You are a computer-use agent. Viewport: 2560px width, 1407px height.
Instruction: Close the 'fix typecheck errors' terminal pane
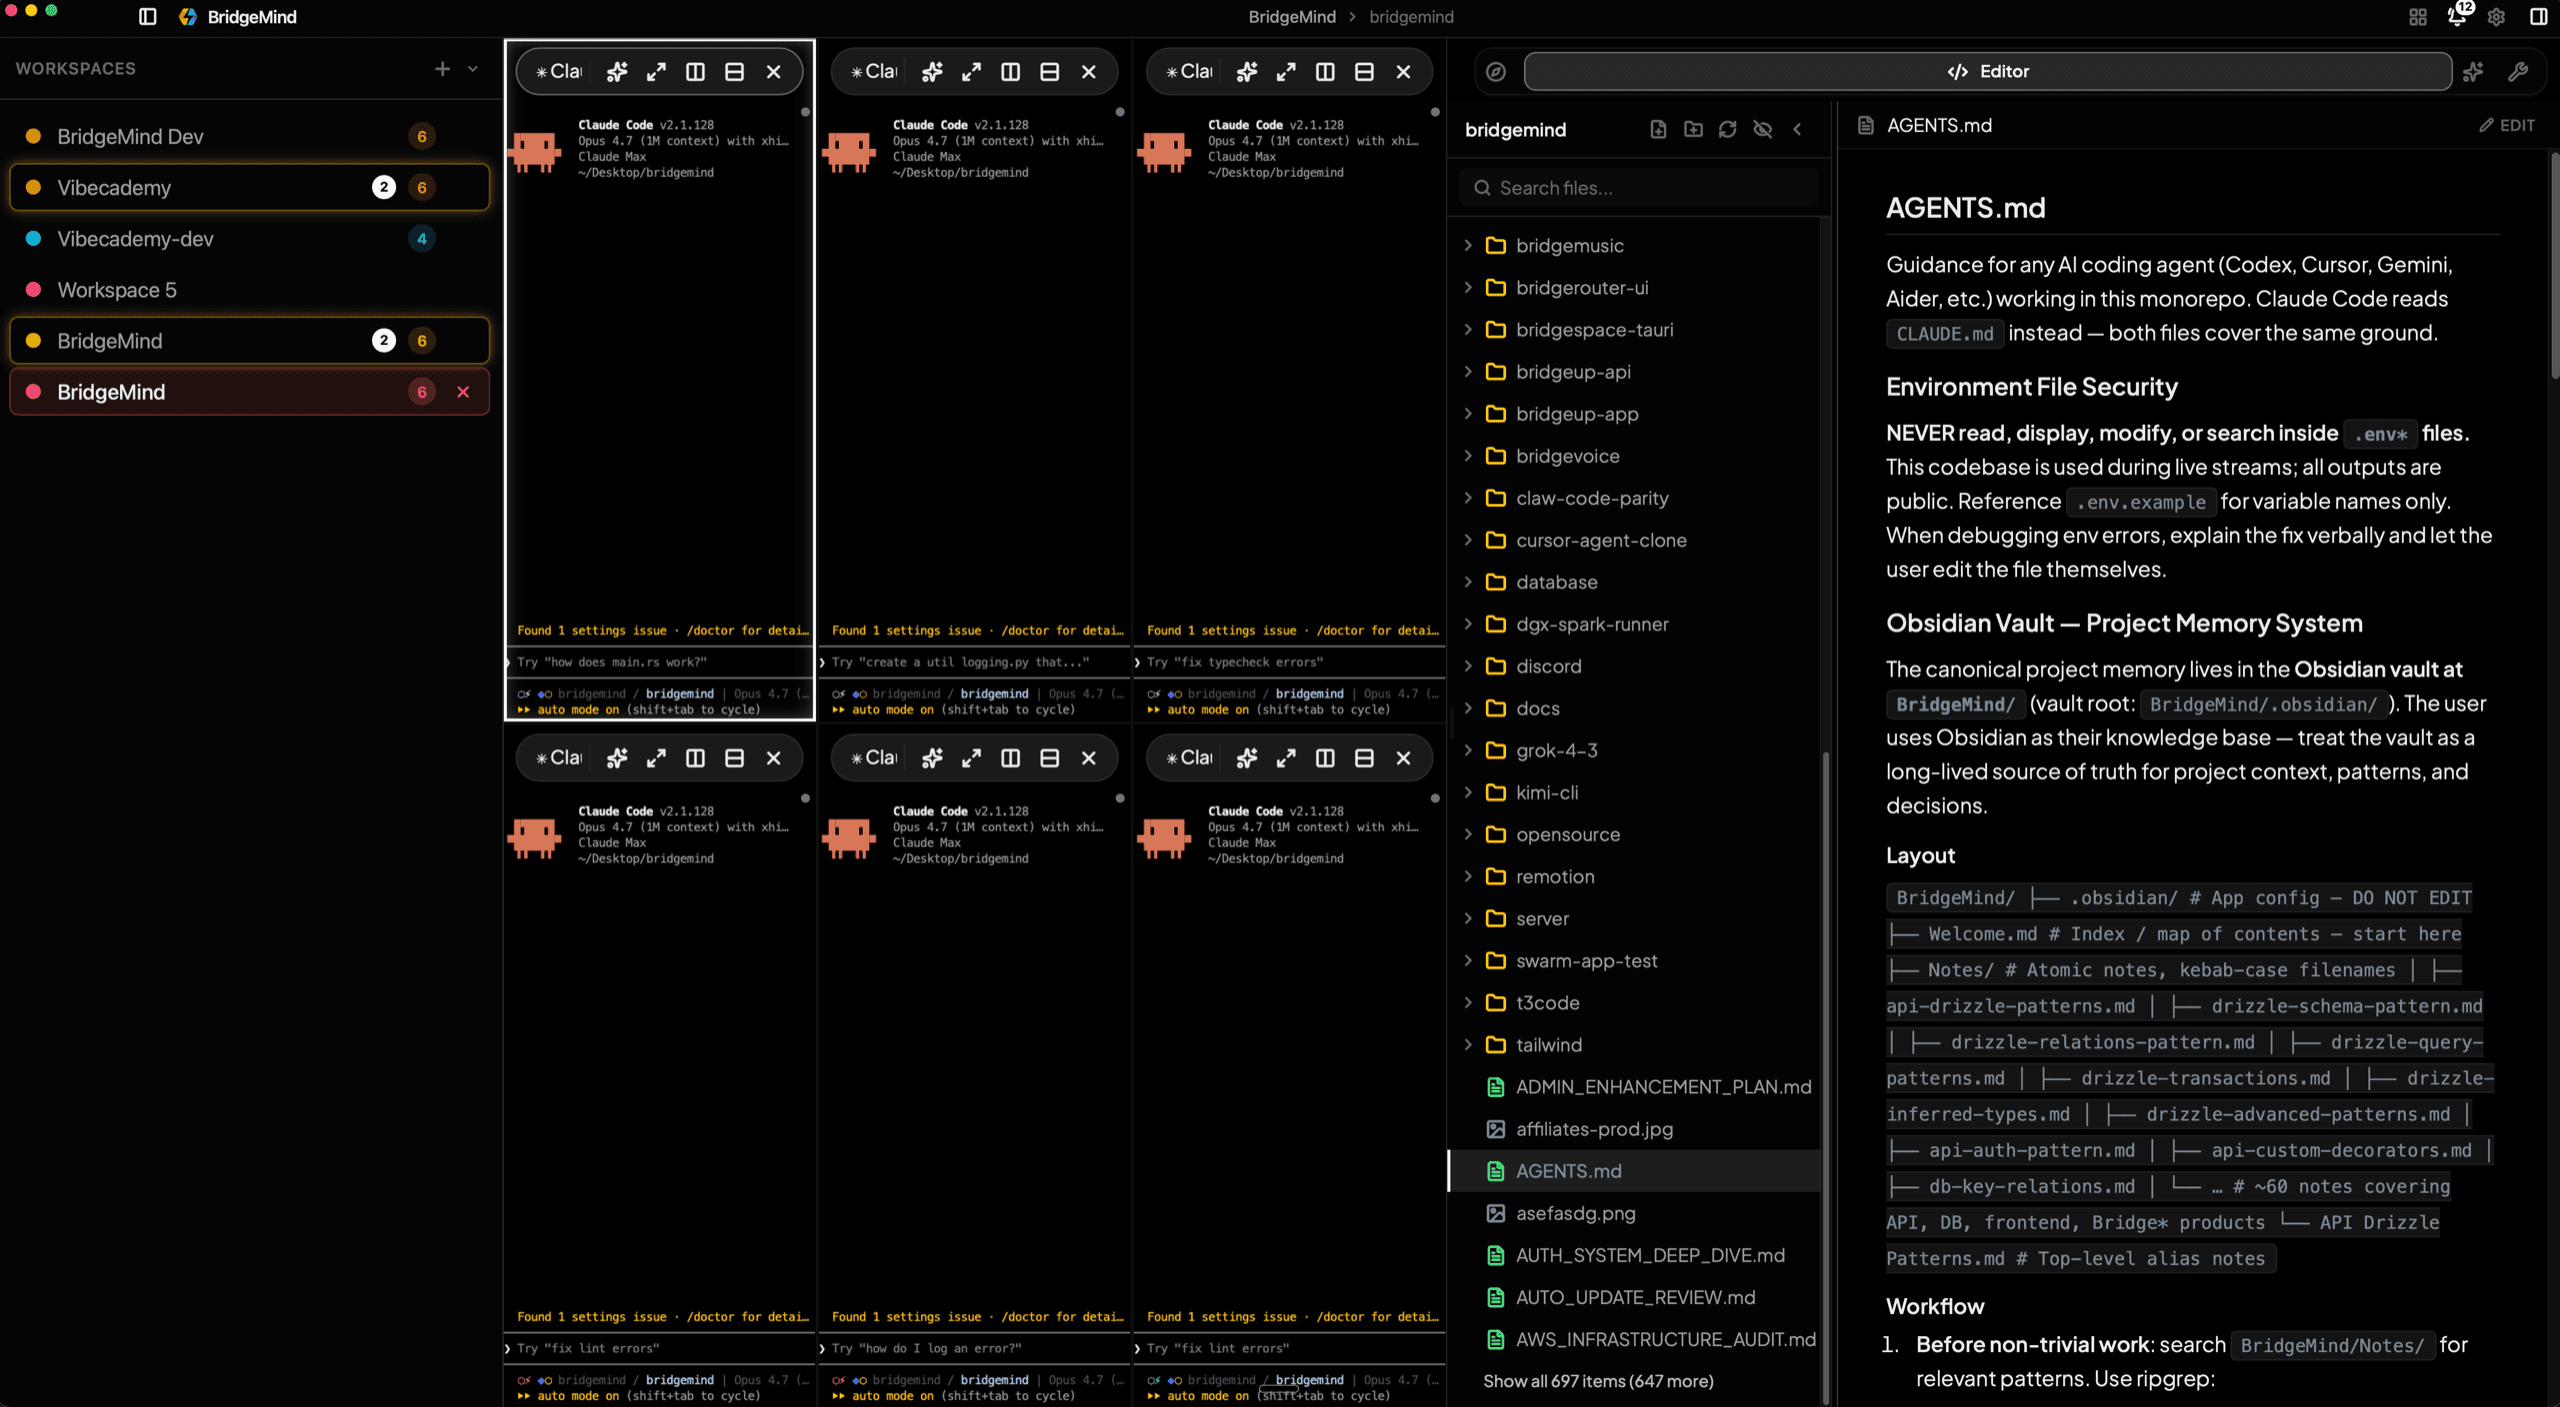coord(1403,72)
